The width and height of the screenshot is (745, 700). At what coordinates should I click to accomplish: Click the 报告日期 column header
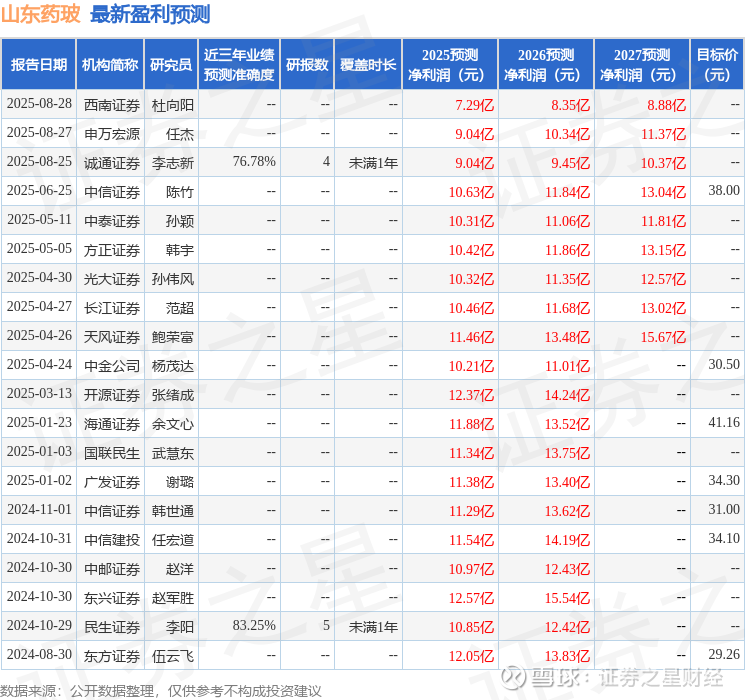38,65
